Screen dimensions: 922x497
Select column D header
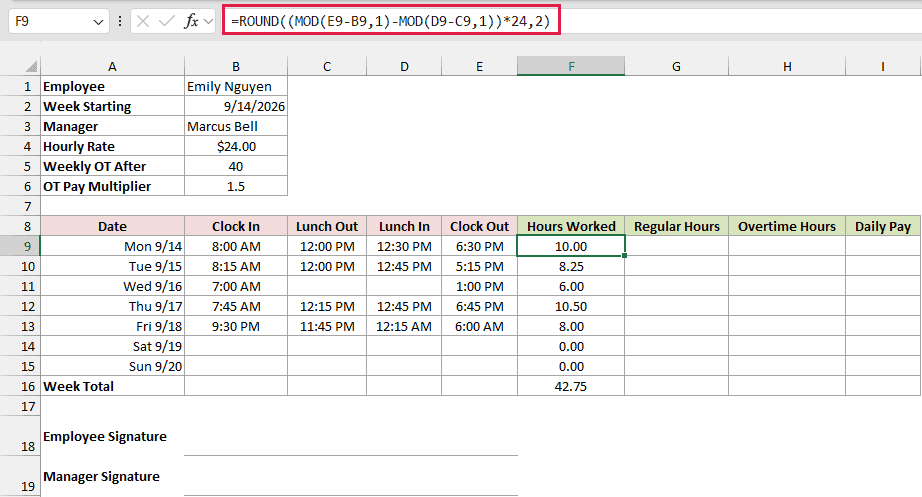tap(404, 66)
